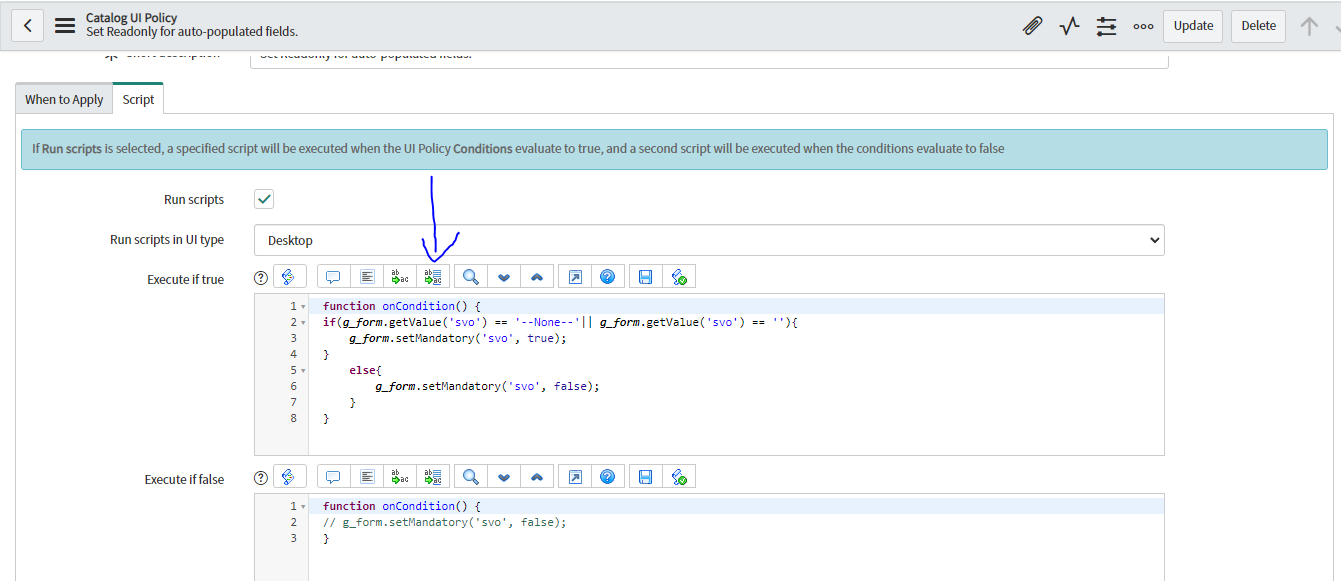Click the 'Execute if true' field label
Screen dimensions: 1341x581
(x=185, y=279)
